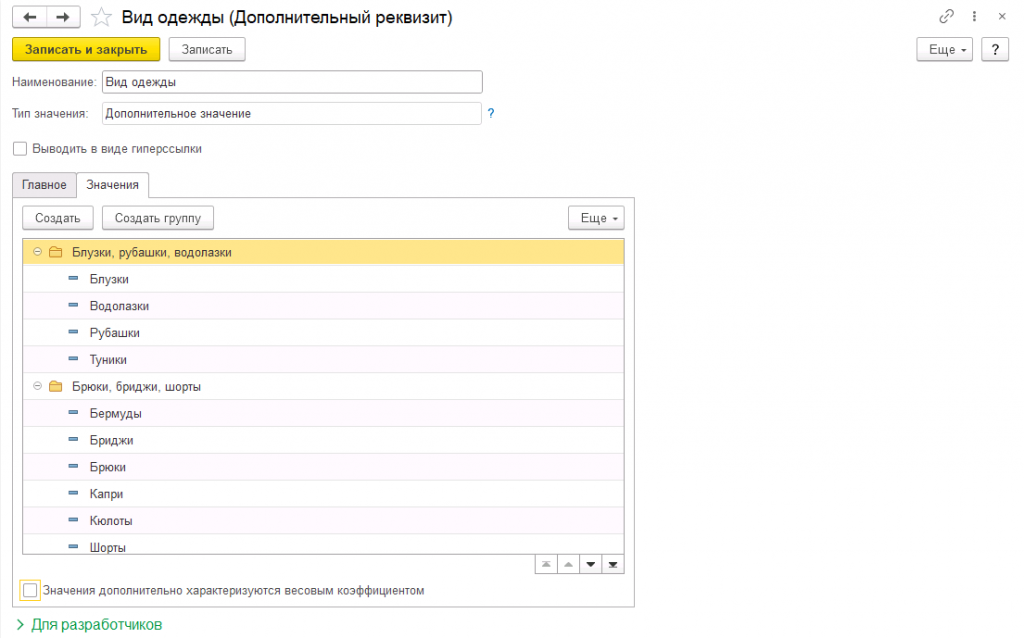Copy link using the chain icon
The height and width of the screenshot is (638, 1024).
[946, 17]
